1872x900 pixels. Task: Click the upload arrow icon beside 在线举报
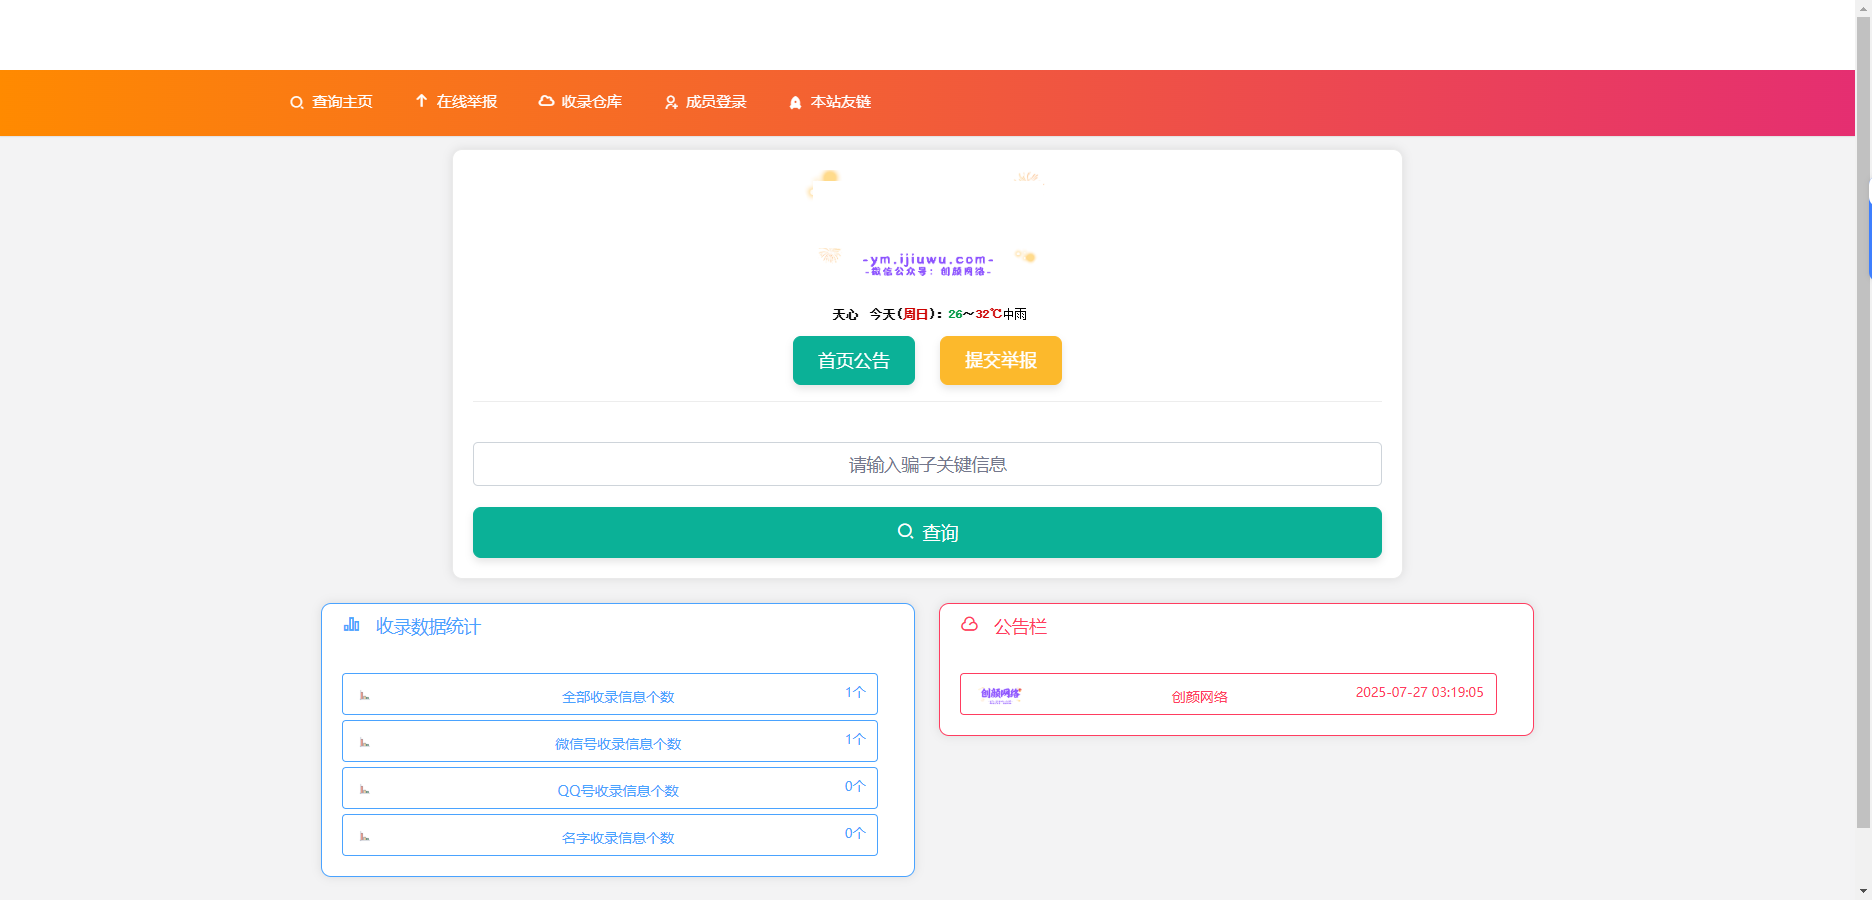[x=421, y=101]
